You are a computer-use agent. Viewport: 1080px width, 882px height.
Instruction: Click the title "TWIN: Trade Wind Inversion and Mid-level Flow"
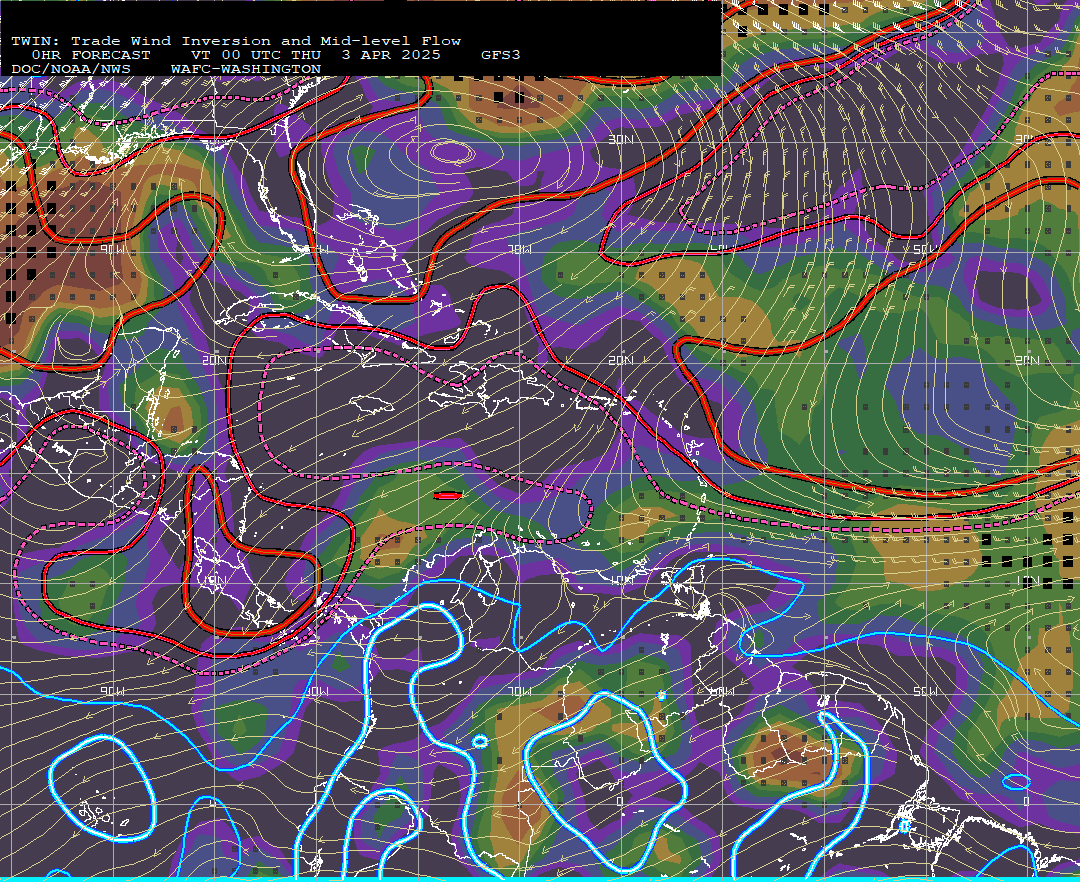[x=236, y=41]
